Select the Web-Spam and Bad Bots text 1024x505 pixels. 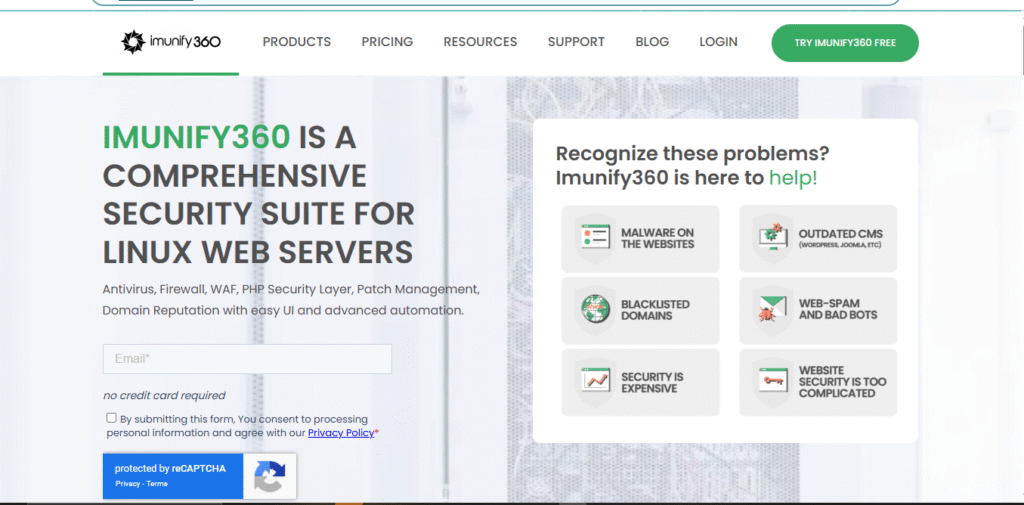click(838, 309)
